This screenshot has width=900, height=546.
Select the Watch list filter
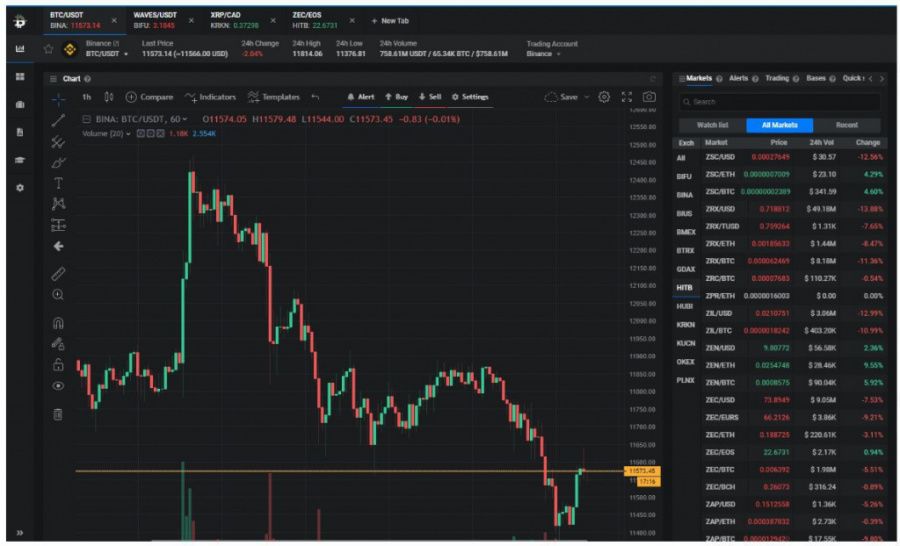[x=712, y=125]
